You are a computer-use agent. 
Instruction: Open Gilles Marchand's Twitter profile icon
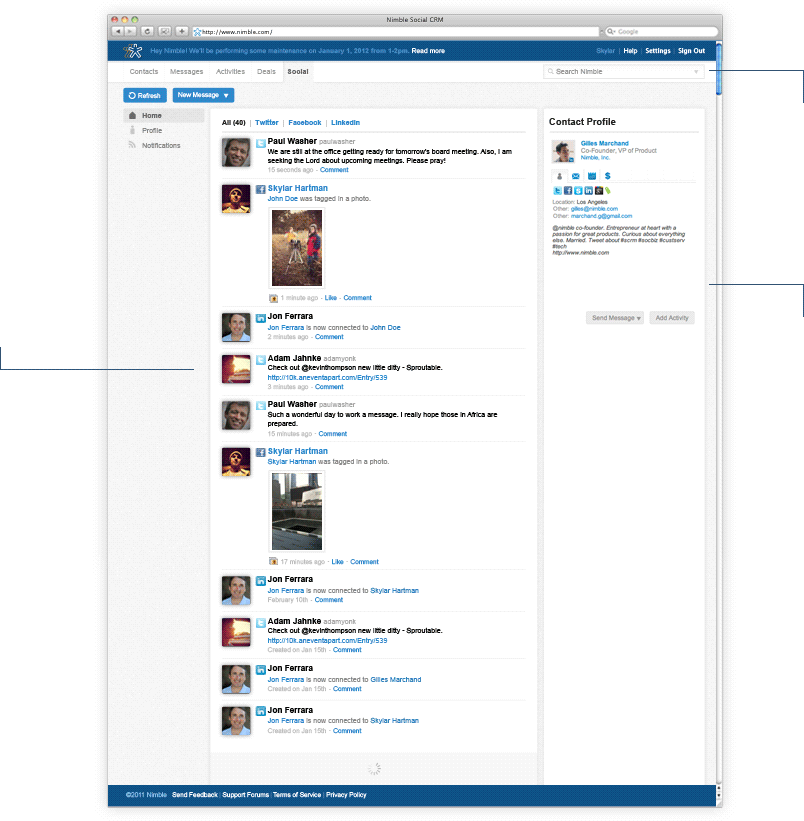click(x=557, y=191)
